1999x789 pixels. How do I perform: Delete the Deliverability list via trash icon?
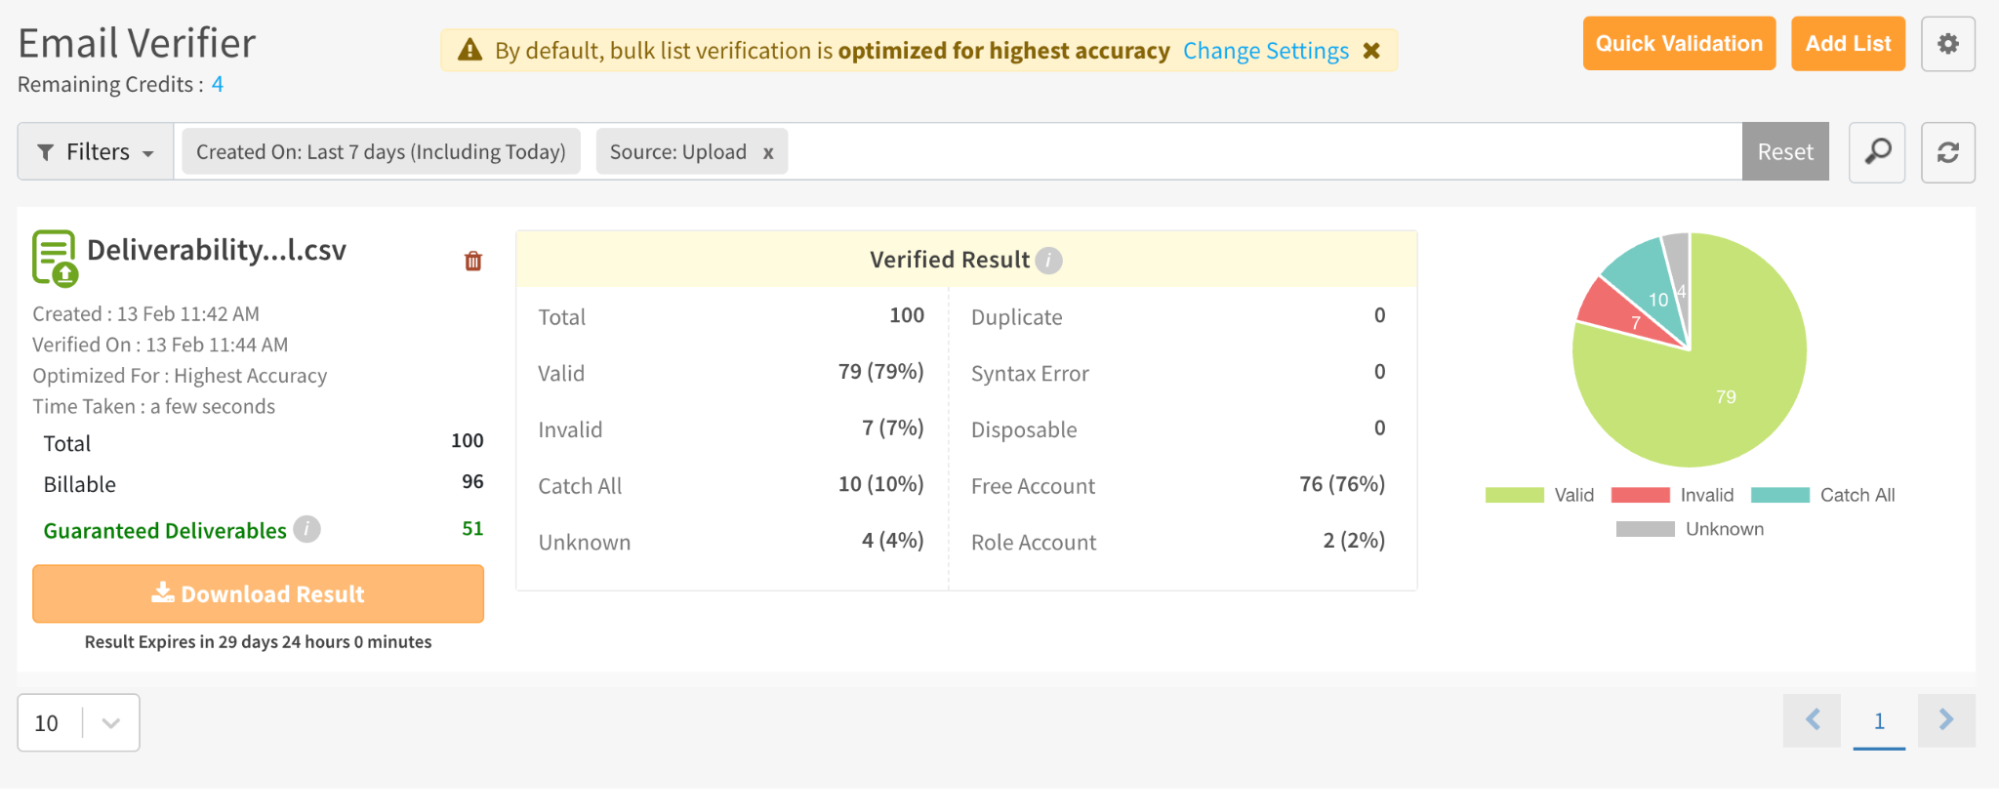(473, 261)
